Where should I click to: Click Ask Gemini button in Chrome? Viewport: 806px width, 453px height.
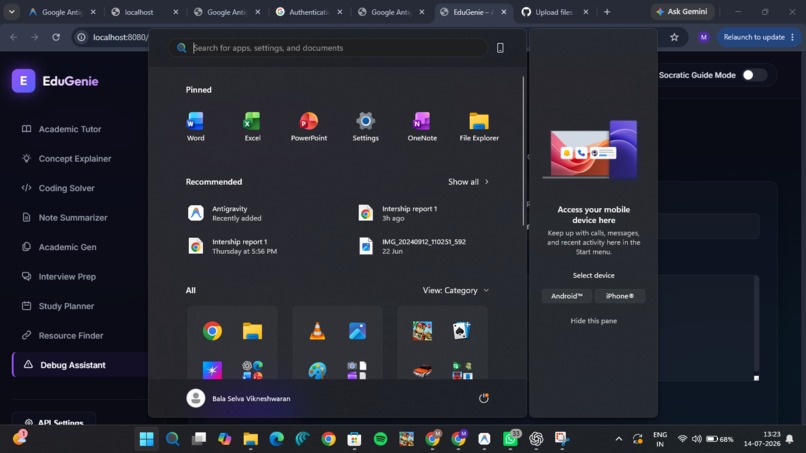click(682, 12)
